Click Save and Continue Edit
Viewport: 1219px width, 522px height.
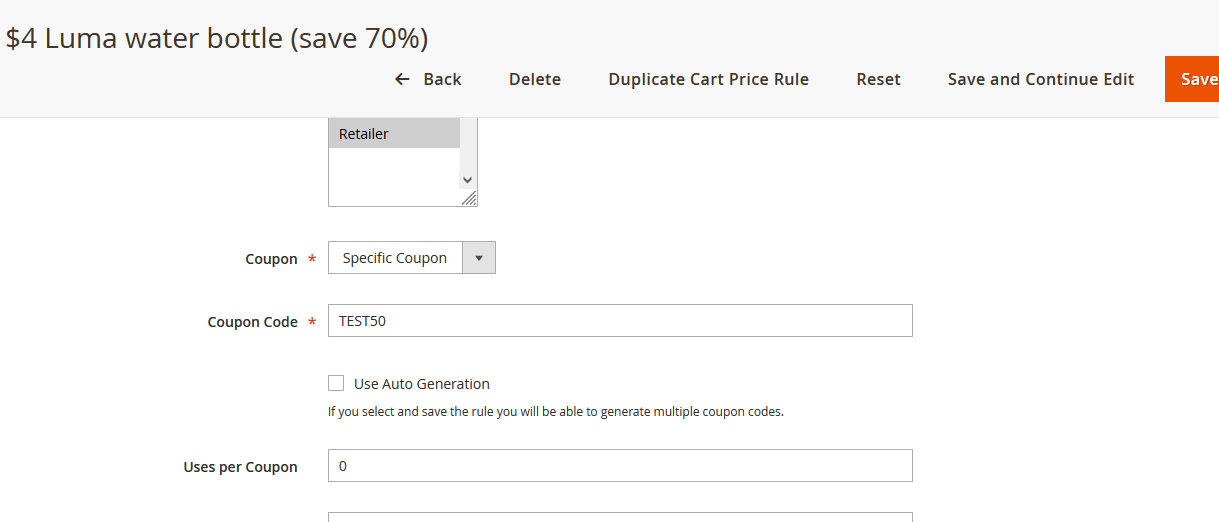pos(1040,79)
